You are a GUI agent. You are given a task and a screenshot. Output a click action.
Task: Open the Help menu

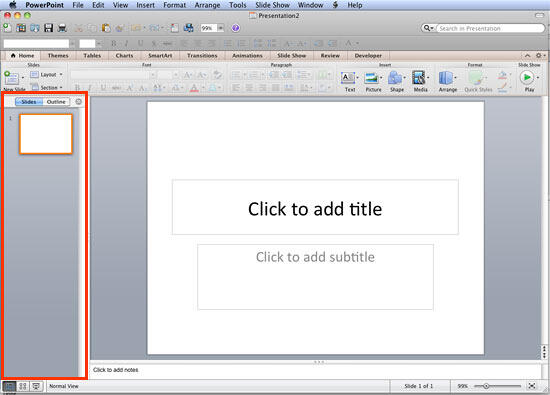[355, 5]
